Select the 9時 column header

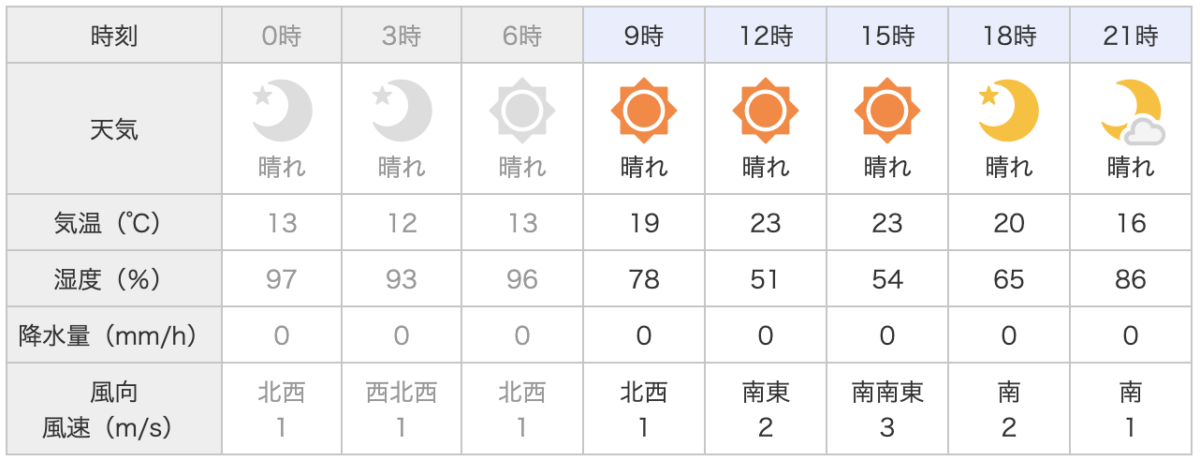[x=643, y=37]
